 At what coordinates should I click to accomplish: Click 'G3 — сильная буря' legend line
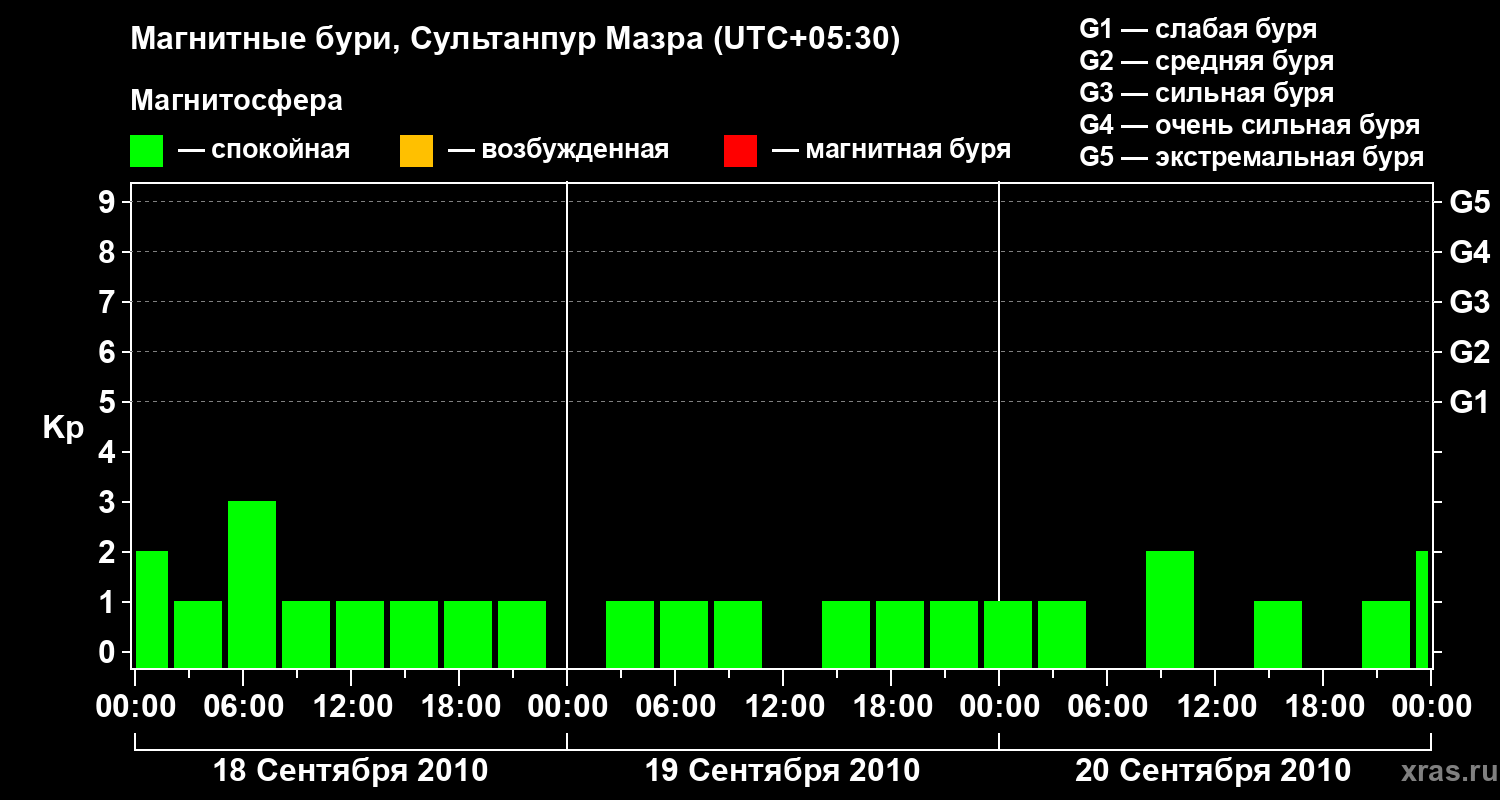click(x=1207, y=94)
